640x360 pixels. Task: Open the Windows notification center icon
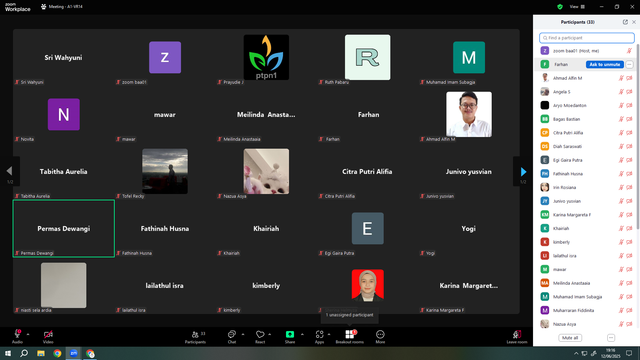click(x=629, y=353)
